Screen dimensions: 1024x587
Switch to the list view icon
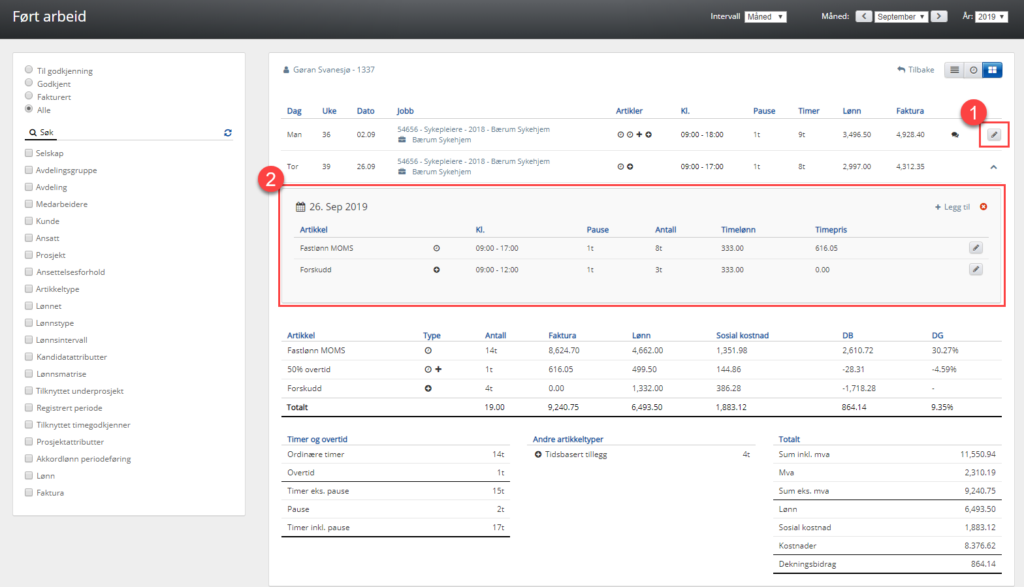954,70
